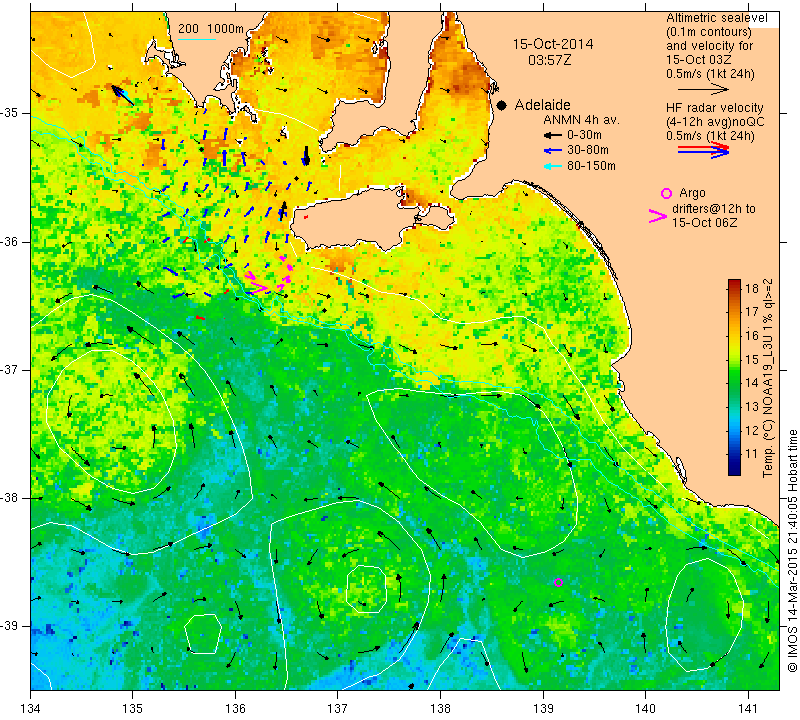Click the 140 longitude axis label
Image resolution: width=800 pixels, height=720 pixels.
(645, 709)
